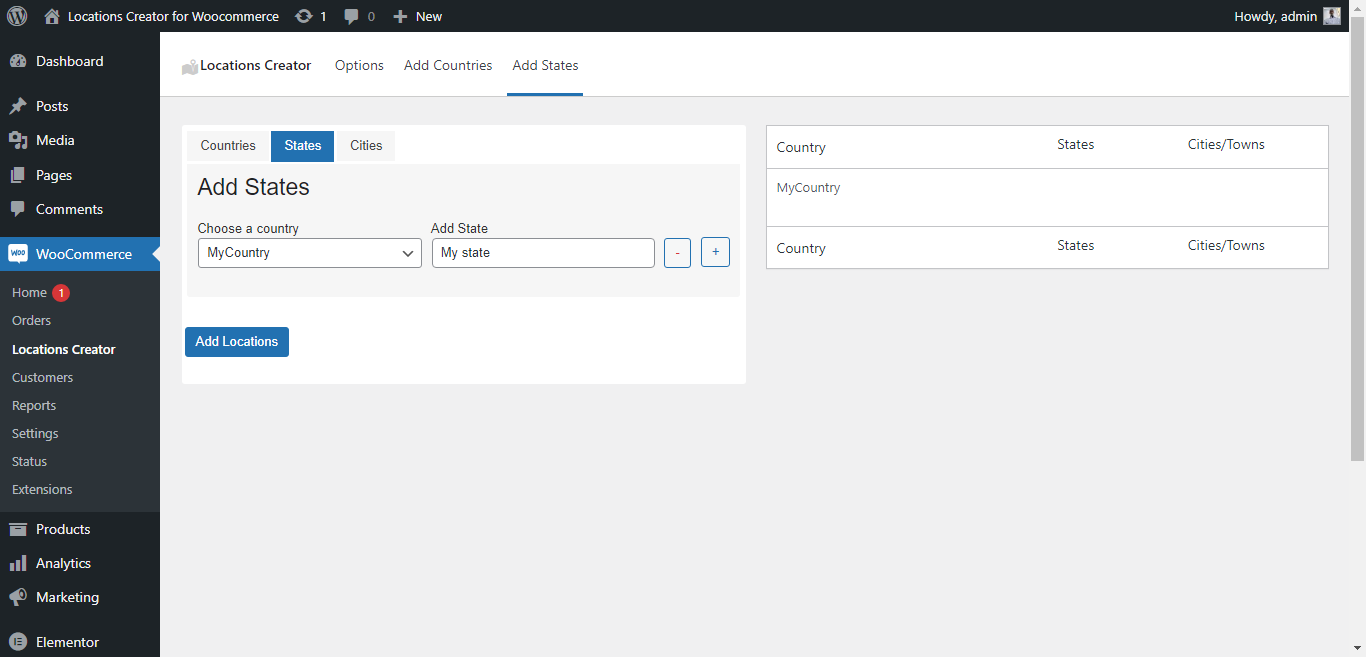Open the Orders submenu item
Image resolution: width=1366 pixels, height=657 pixels.
(x=31, y=321)
